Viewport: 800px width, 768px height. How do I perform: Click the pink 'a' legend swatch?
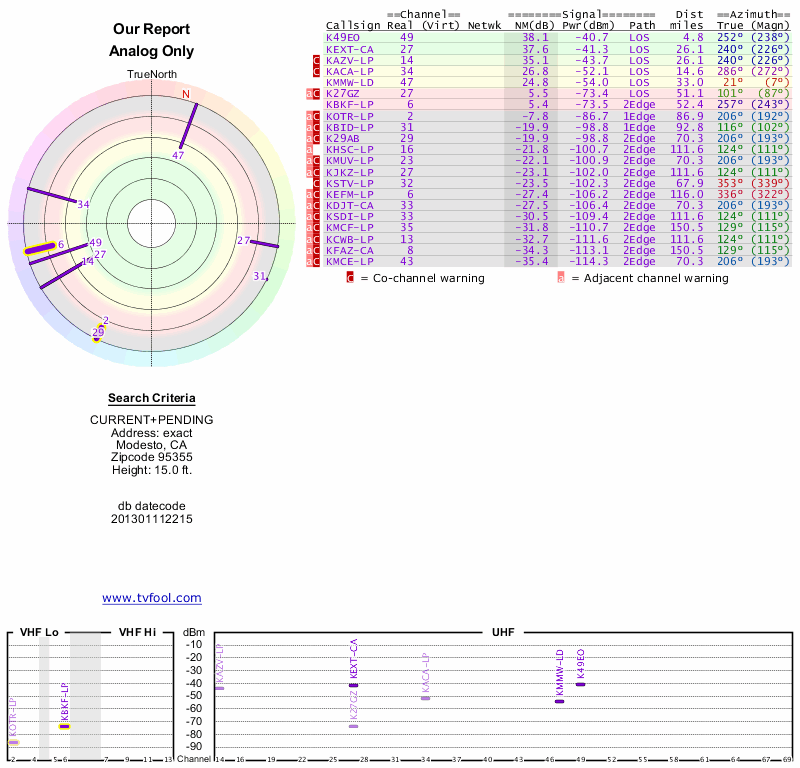coord(561,278)
